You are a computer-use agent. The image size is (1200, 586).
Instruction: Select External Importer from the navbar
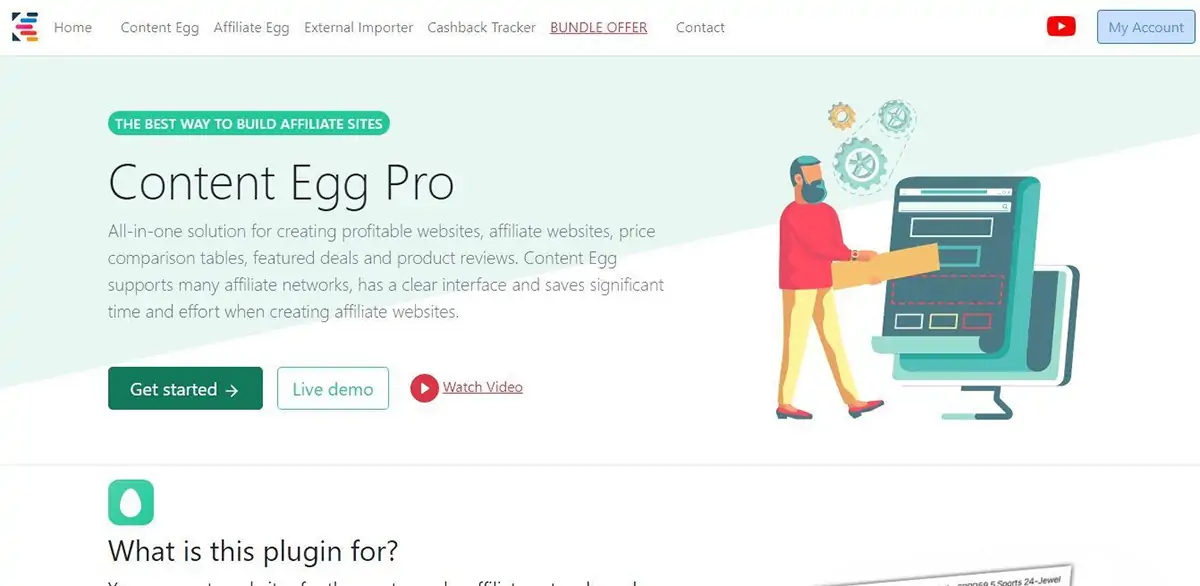pos(358,28)
